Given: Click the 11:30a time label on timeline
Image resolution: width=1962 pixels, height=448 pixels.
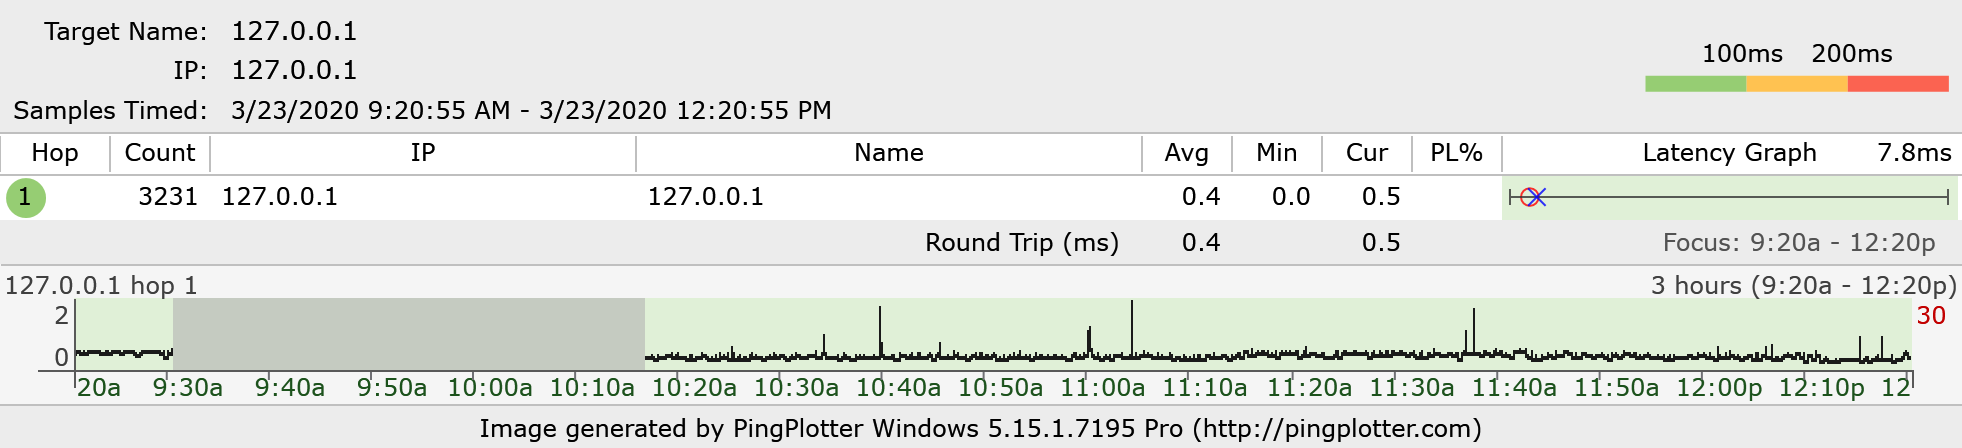Looking at the screenshot, I should point(1411,388).
